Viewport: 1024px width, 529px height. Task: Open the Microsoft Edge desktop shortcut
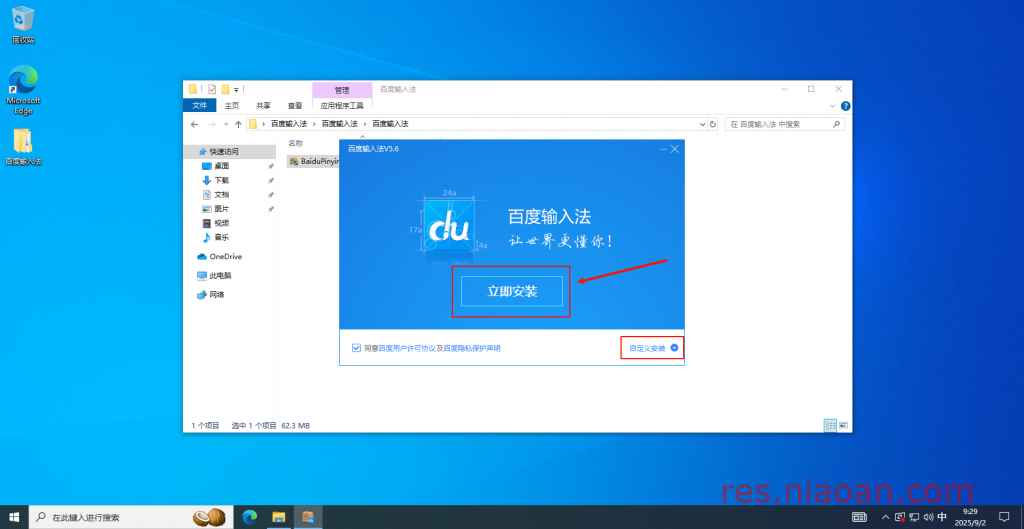pos(23,89)
